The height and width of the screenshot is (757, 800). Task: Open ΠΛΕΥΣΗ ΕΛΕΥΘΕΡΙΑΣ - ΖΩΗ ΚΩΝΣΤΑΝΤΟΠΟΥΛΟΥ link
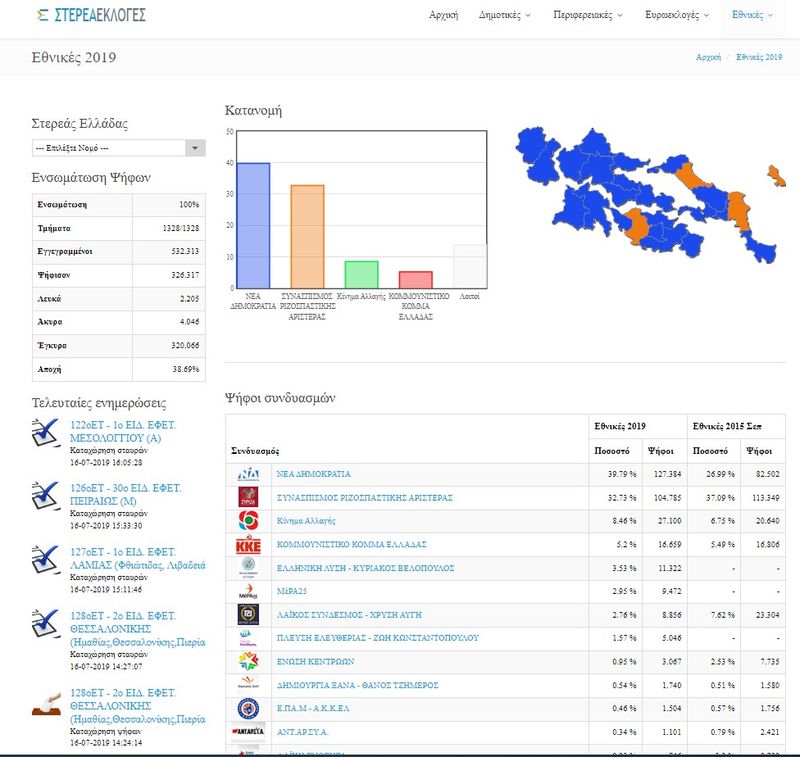(x=378, y=638)
